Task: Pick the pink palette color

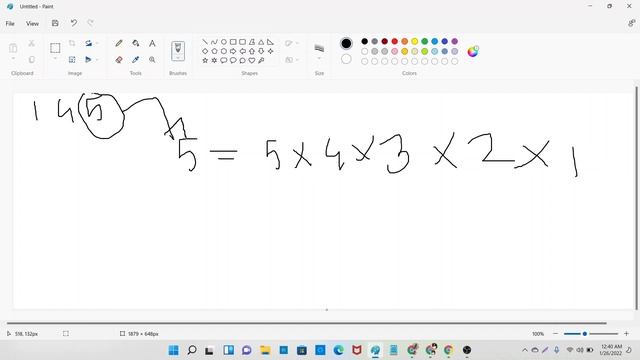Action: [x=394, y=51]
